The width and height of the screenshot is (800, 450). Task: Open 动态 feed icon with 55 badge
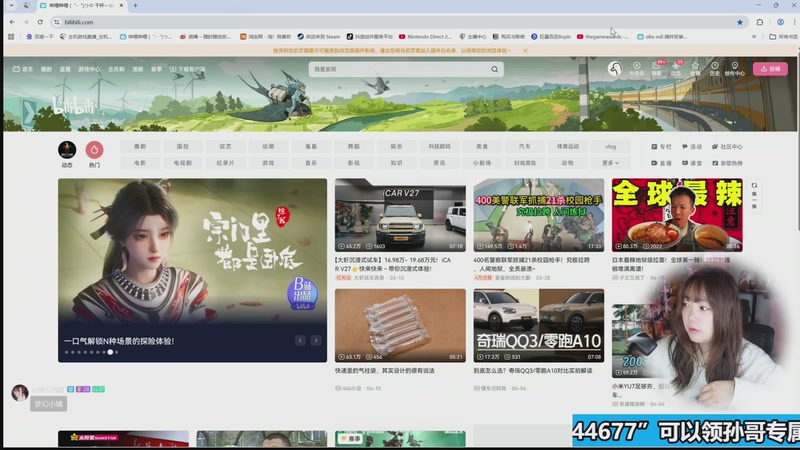[x=676, y=69]
